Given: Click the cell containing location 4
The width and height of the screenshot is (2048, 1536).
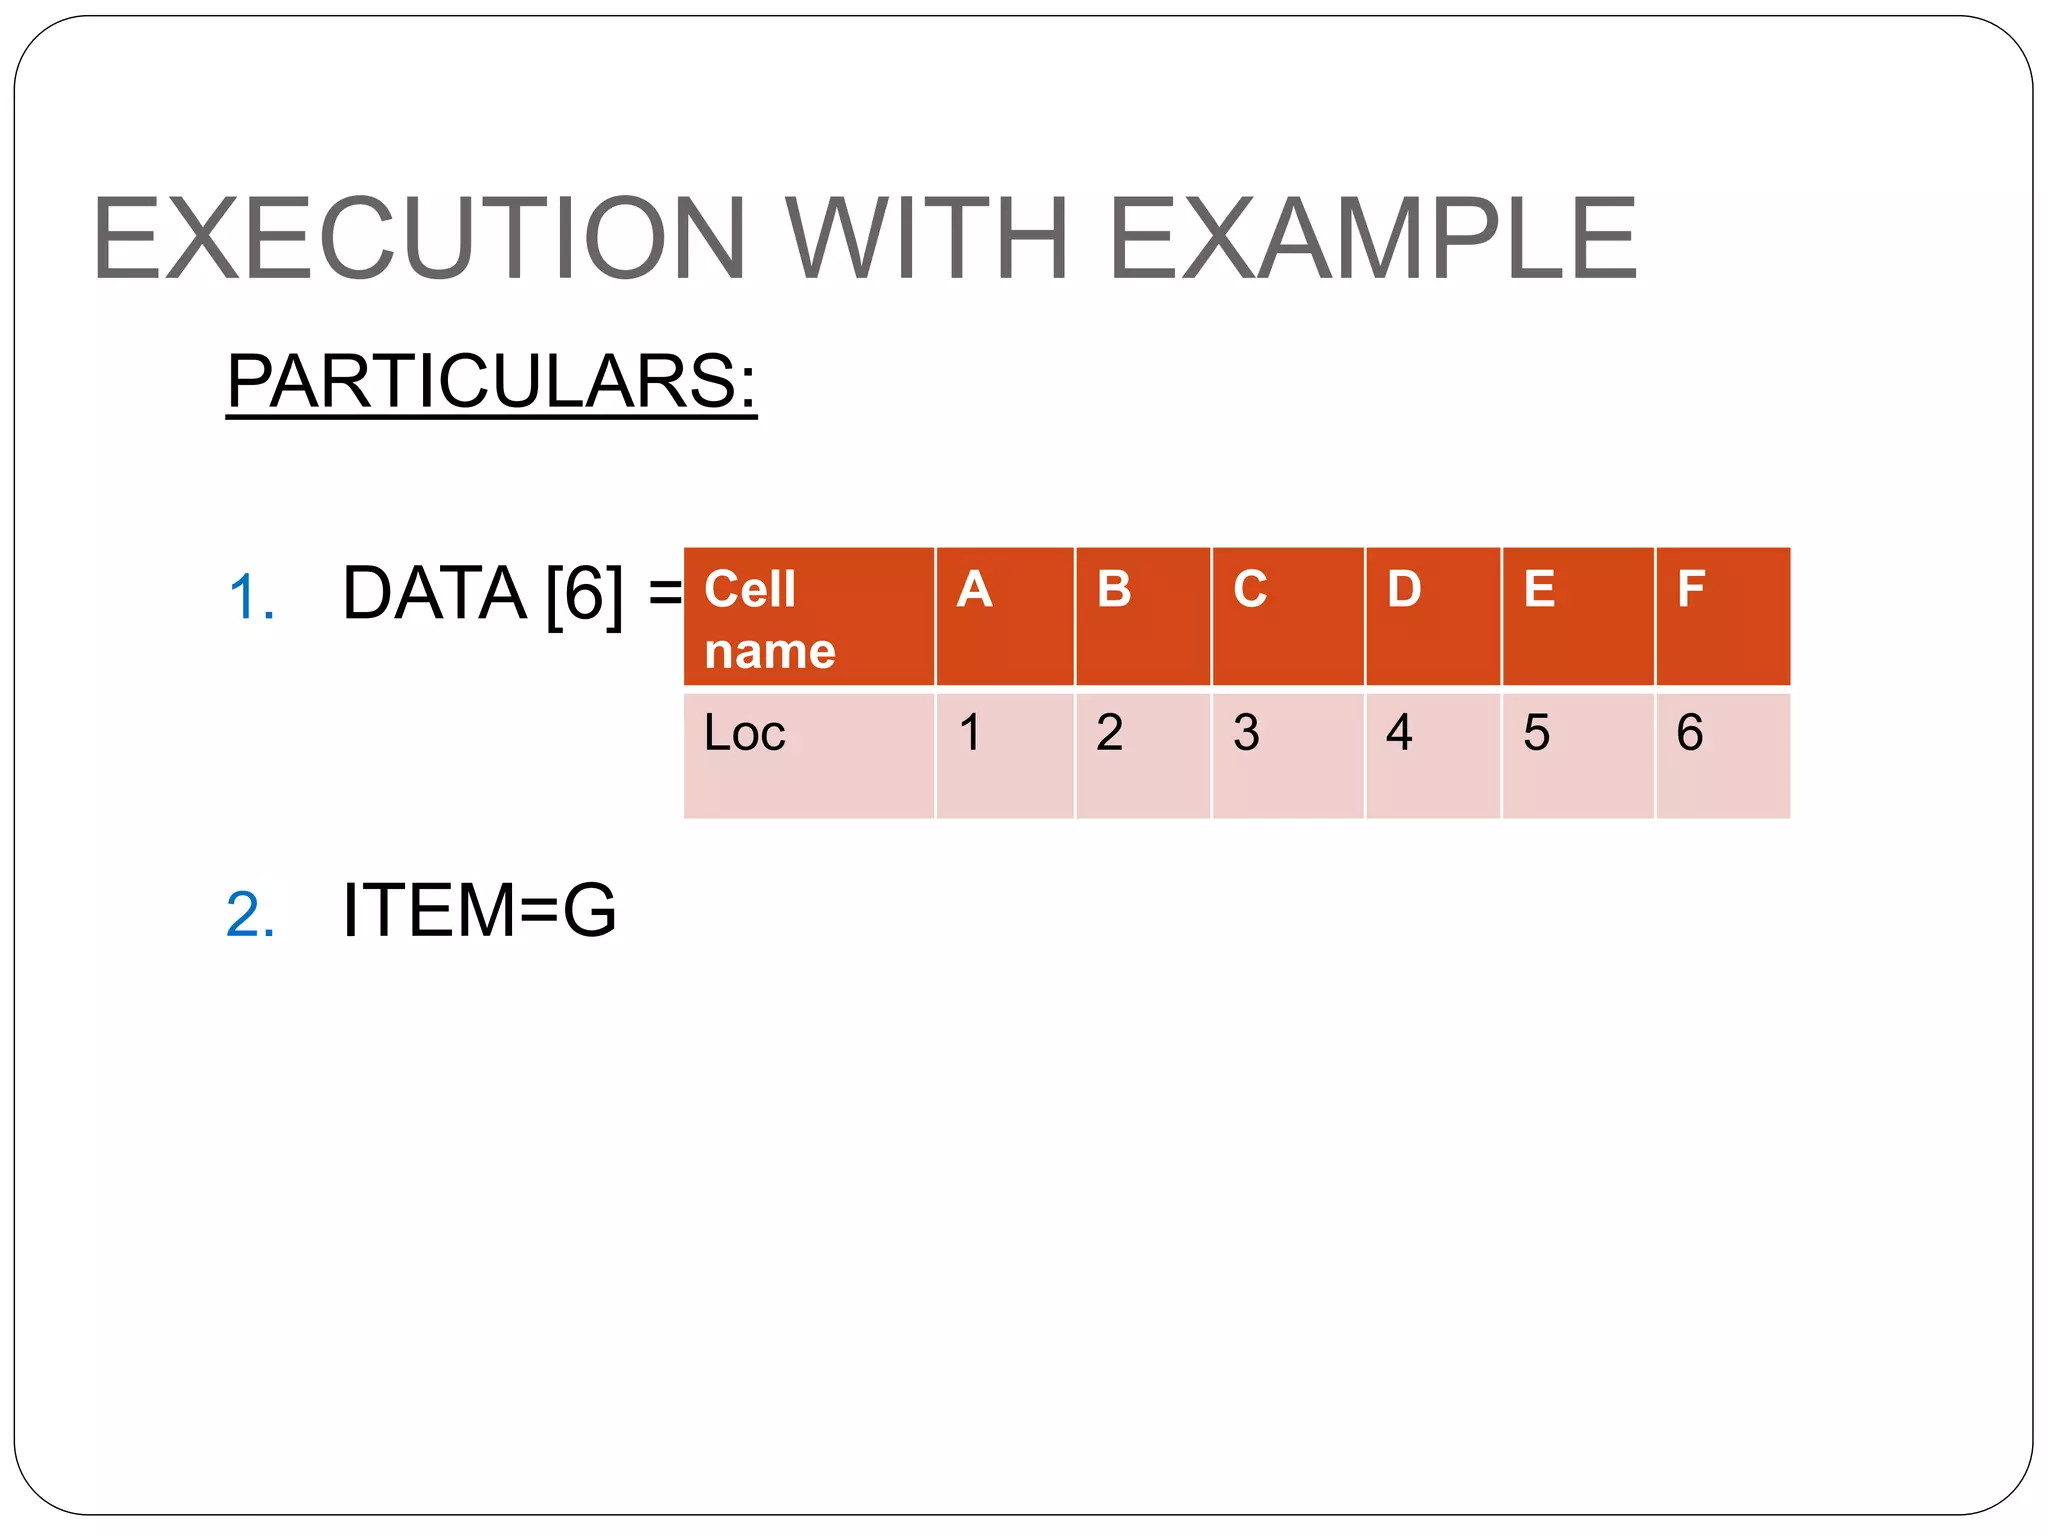Looking at the screenshot, I should (1433, 755).
